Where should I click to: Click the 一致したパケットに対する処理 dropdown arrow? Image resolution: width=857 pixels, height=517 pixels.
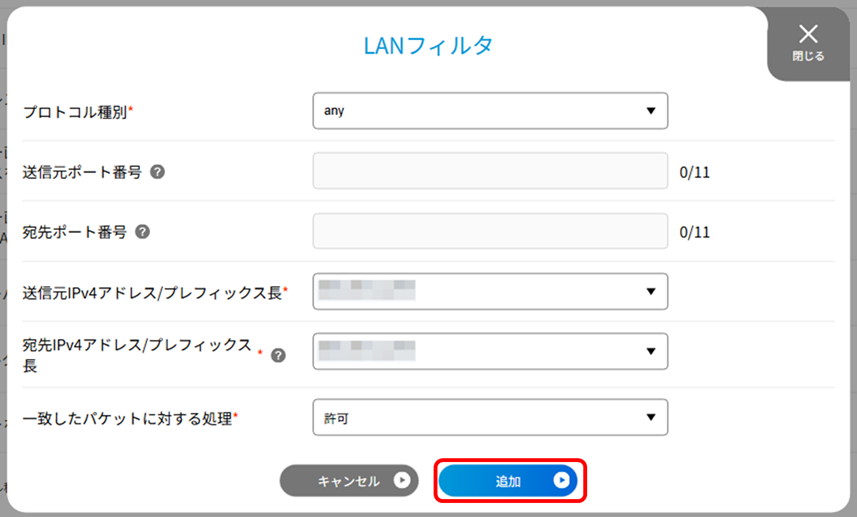pos(650,417)
